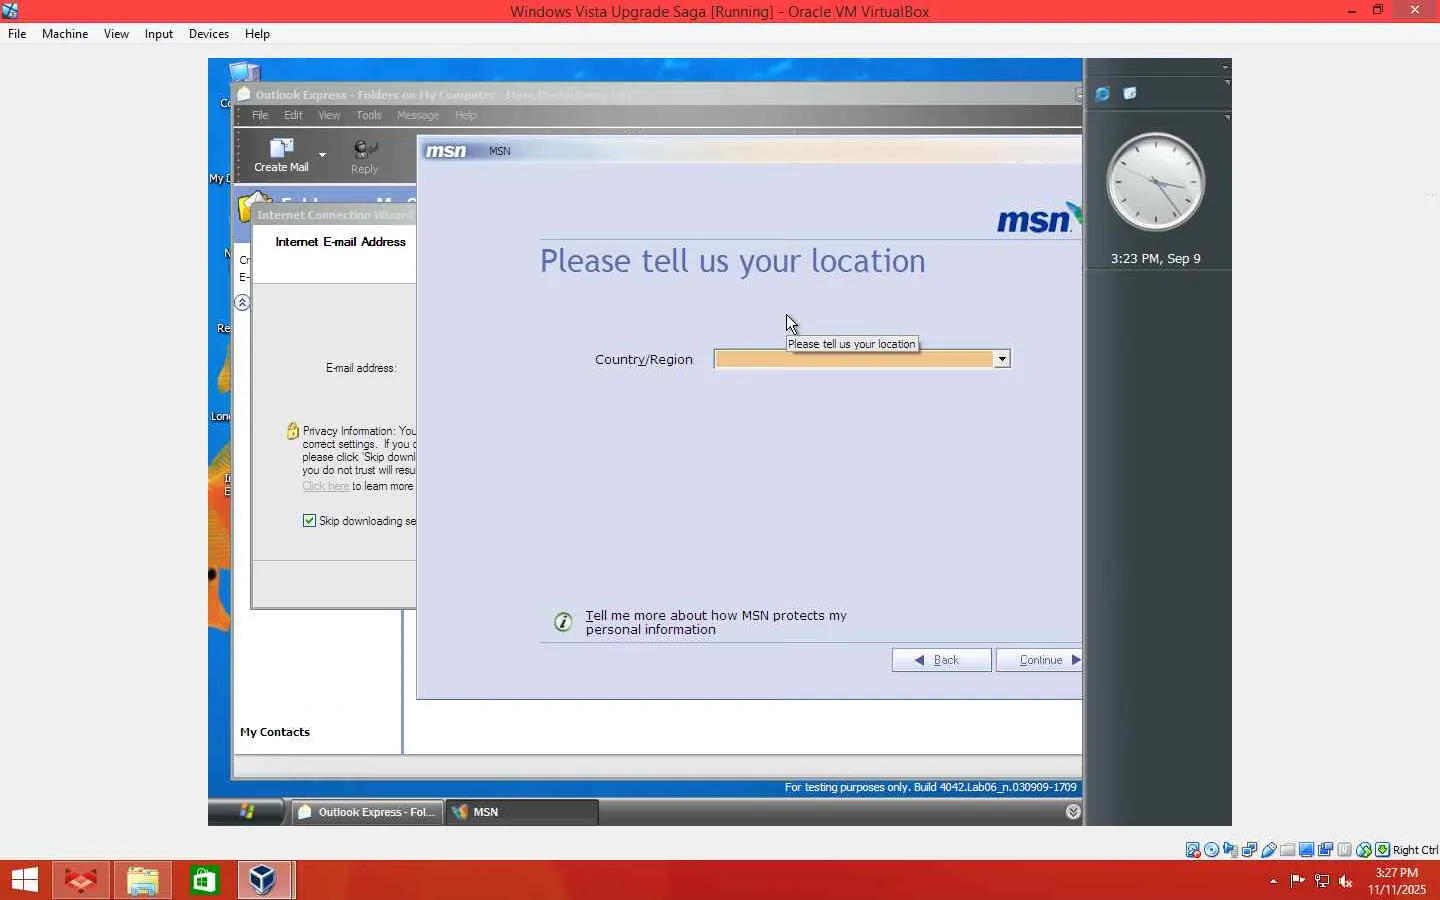1440x900 pixels.
Task: Open the Country/Region dropdown list
Action: [1001, 359]
